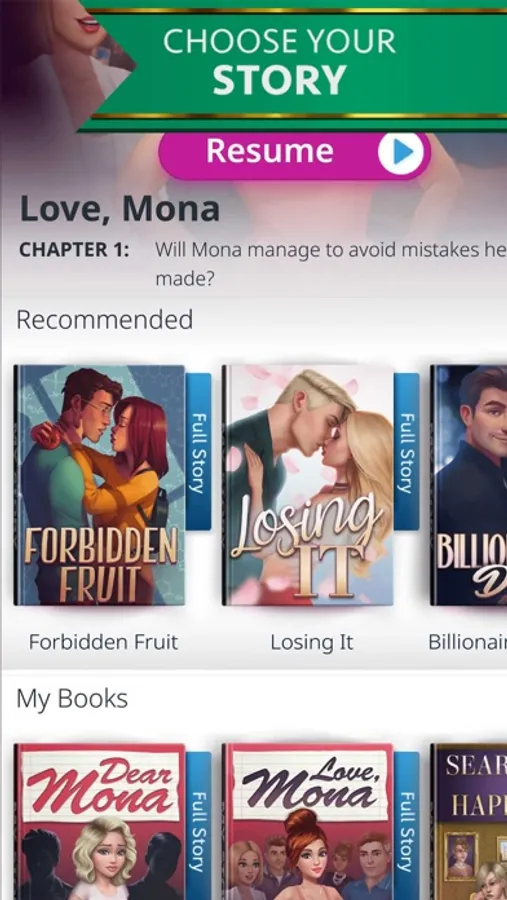507x900 pixels.
Task: Open the Forbidden Fruit book cover
Action: tap(100, 485)
